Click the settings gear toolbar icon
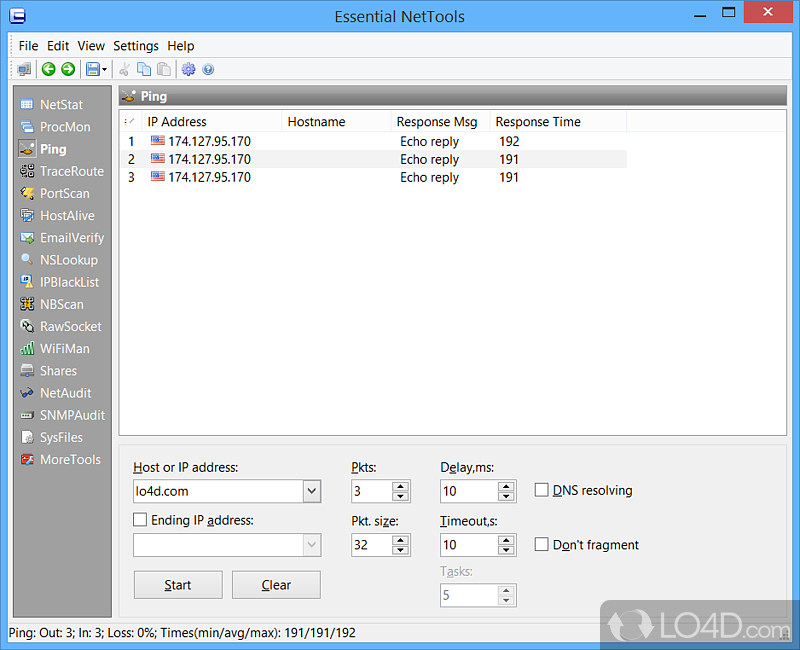The width and height of the screenshot is (800, 650). coord(188,69)
